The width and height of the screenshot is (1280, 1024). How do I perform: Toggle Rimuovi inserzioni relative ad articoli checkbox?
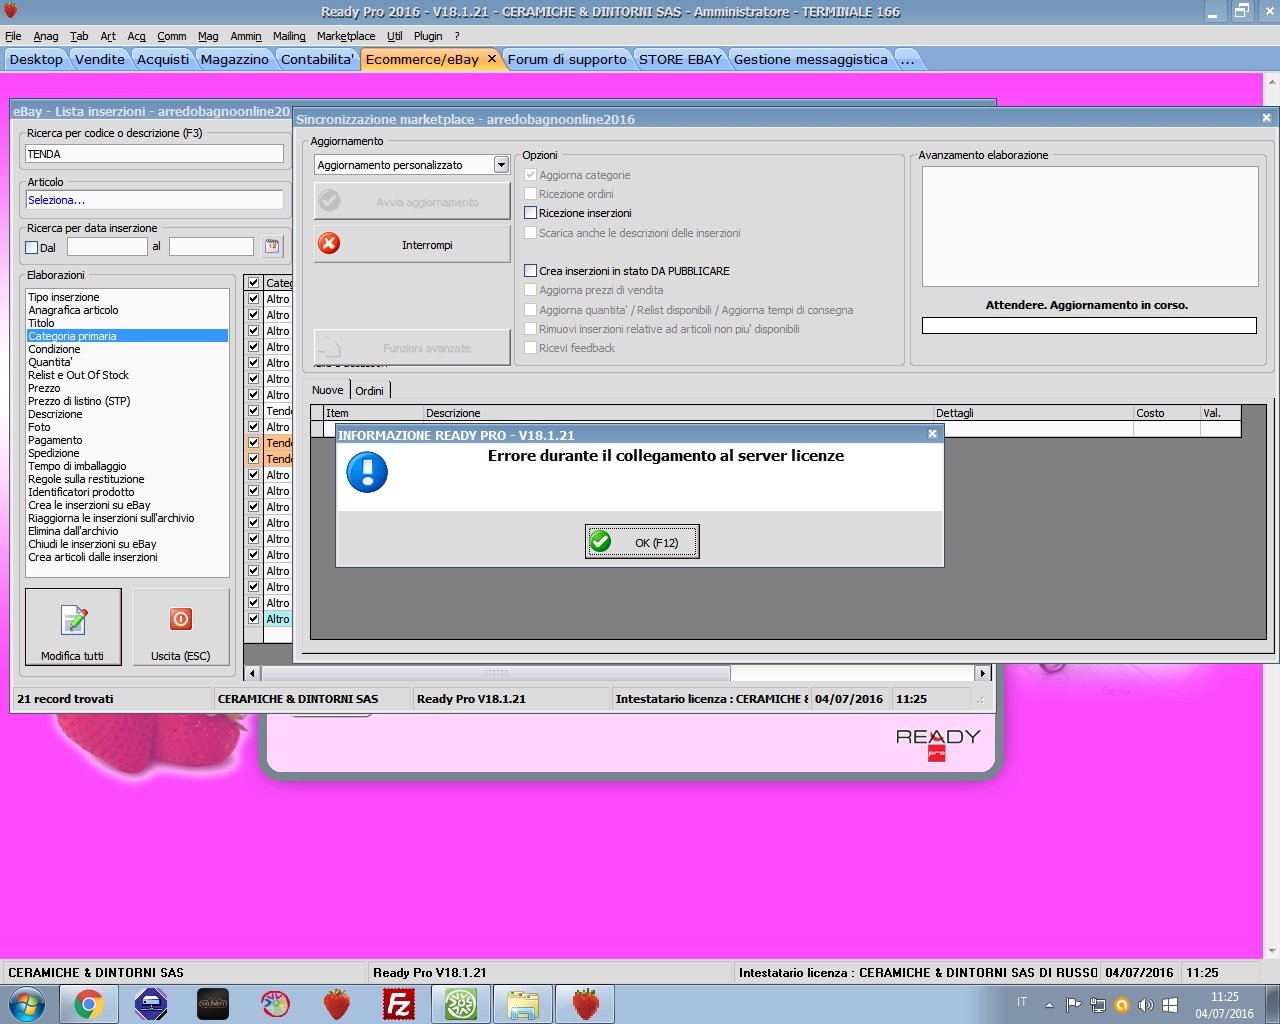pyautogui.click(x=531, y=329)
